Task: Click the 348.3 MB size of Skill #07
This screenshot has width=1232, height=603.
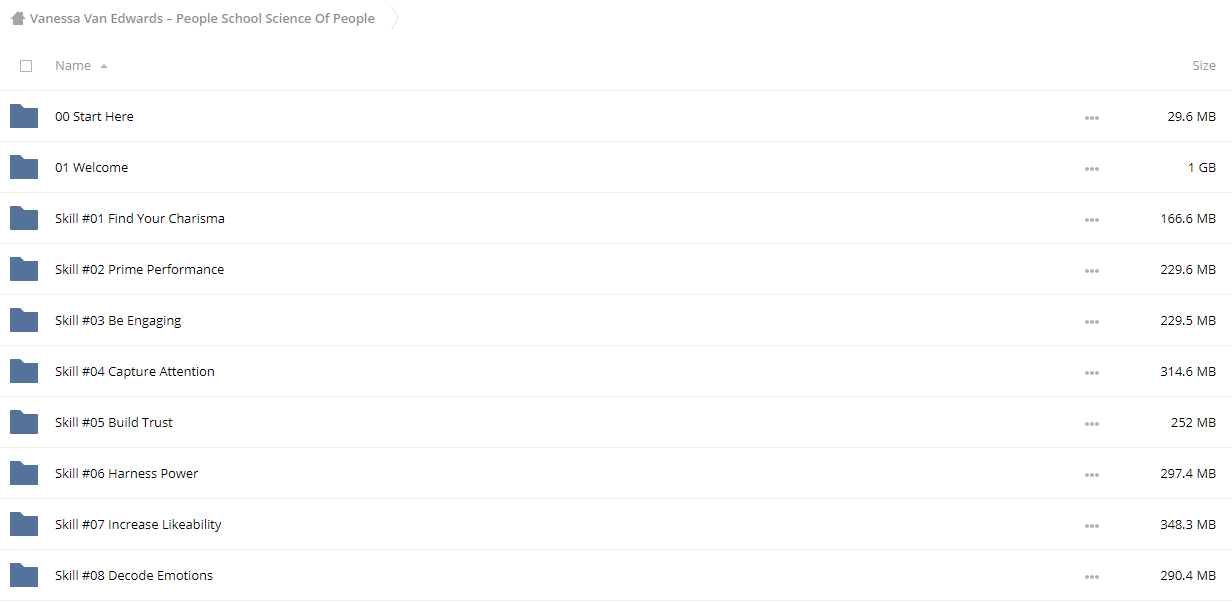Action: (1188, 524)
